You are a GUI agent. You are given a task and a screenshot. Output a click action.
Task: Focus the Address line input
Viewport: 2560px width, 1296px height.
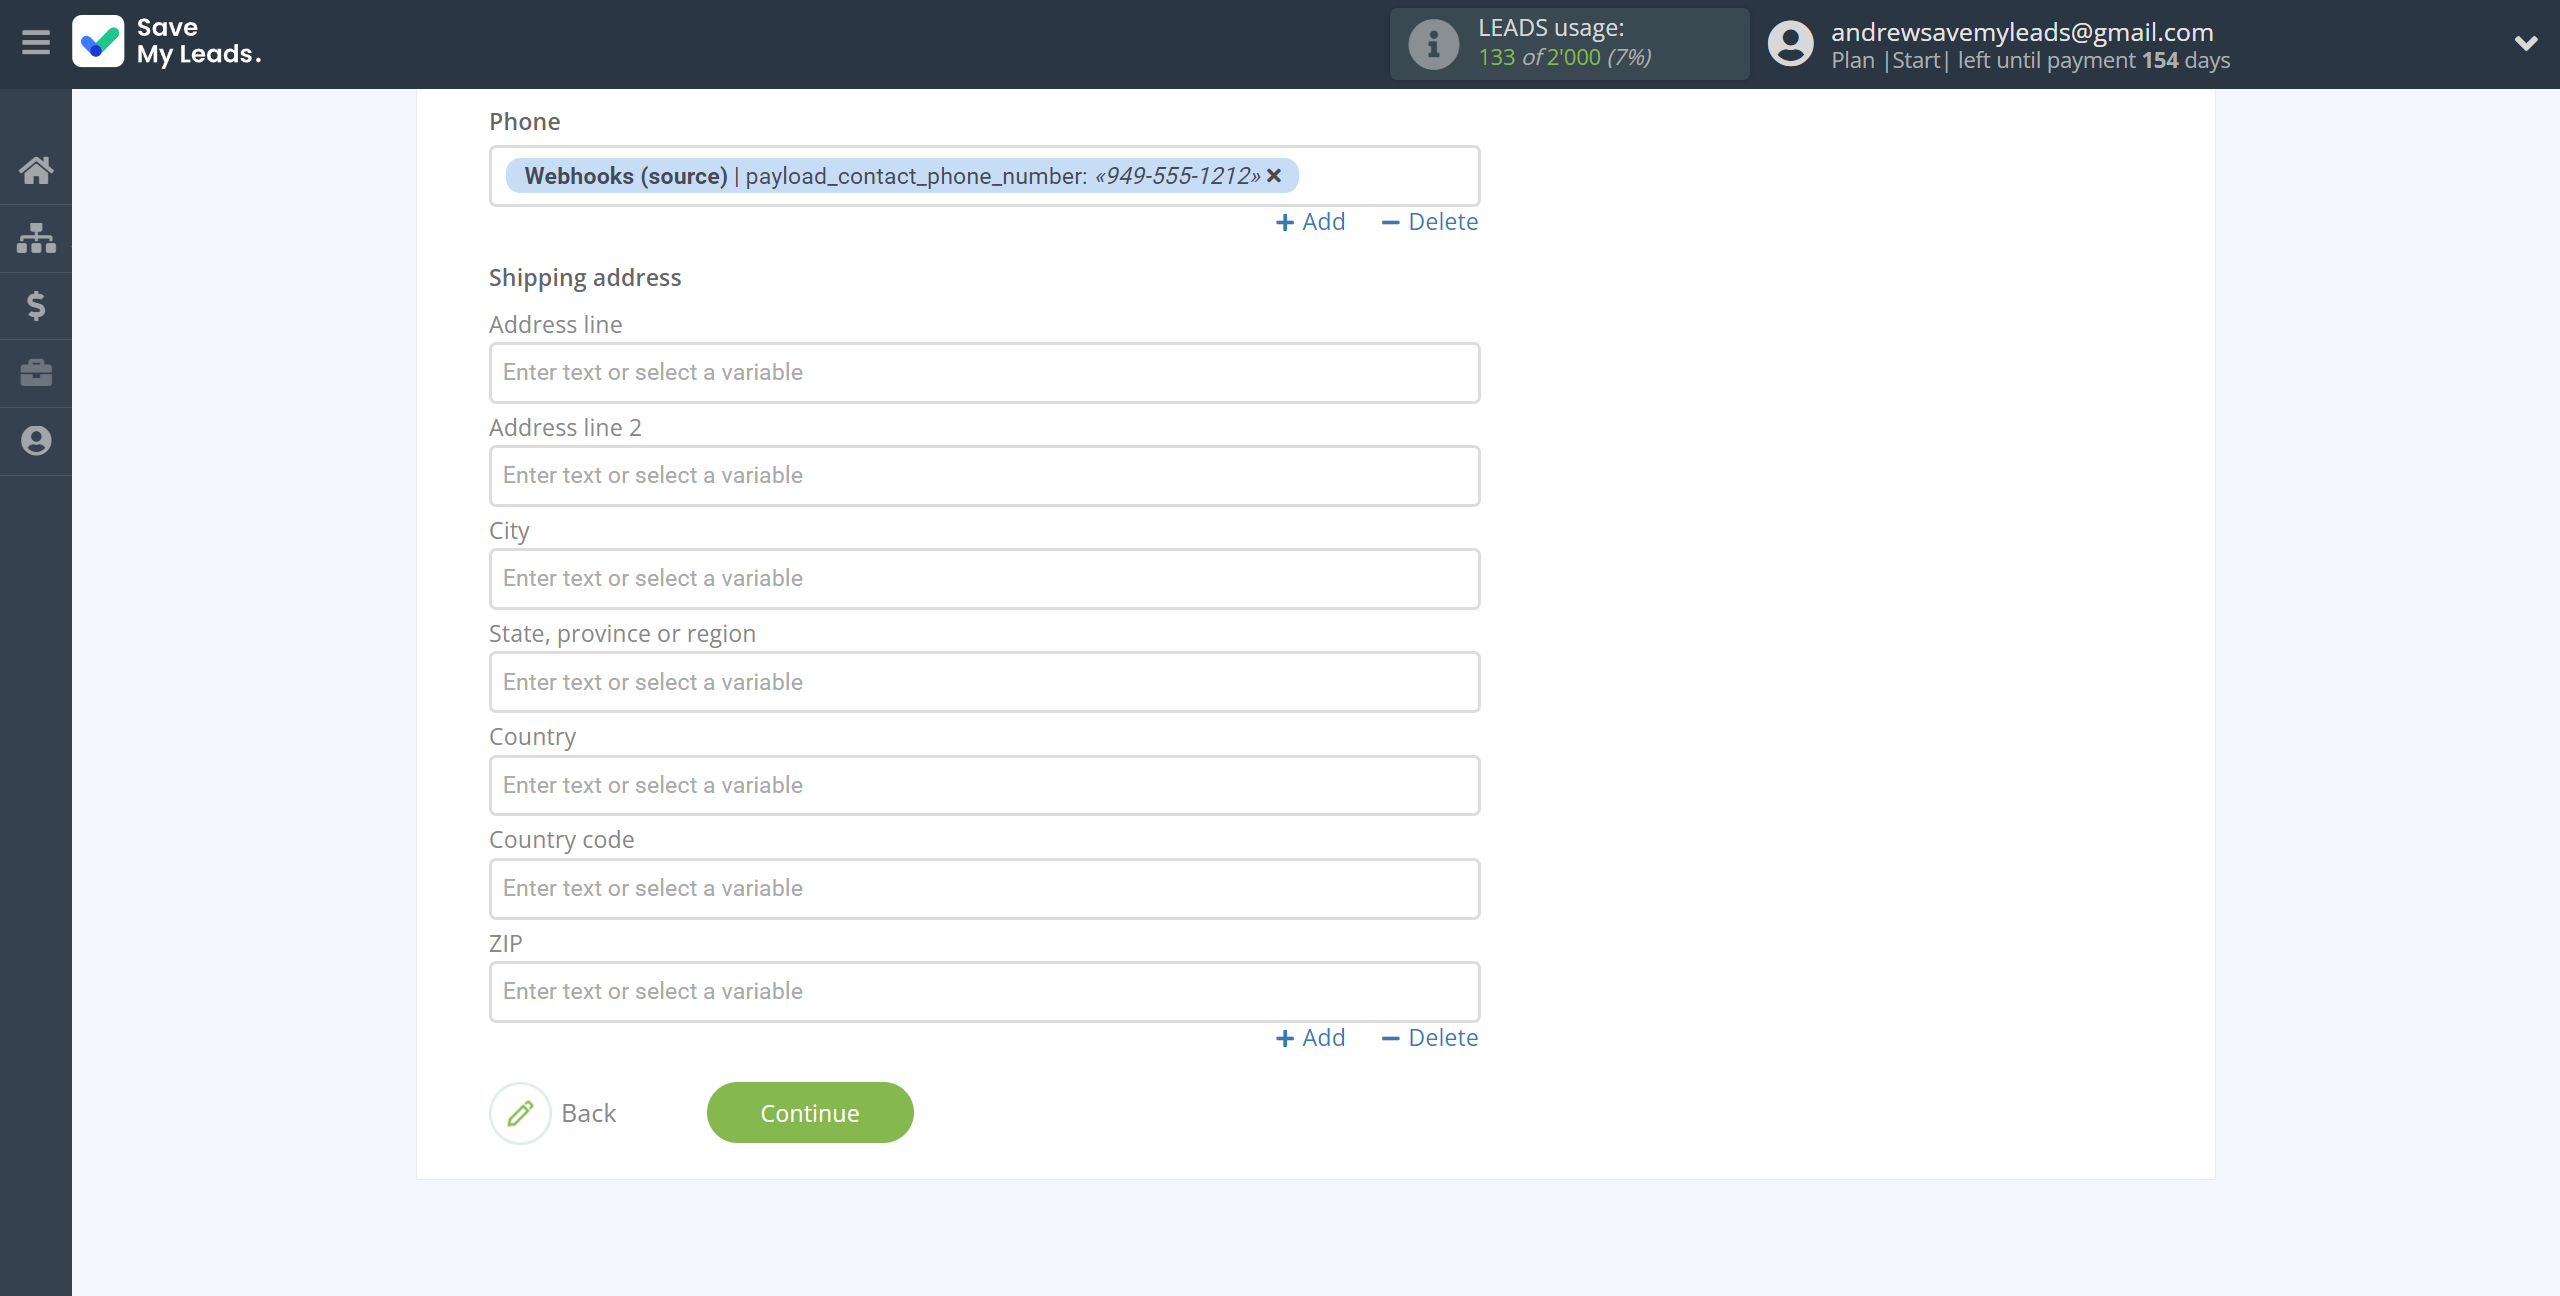(x=984, y=373)
